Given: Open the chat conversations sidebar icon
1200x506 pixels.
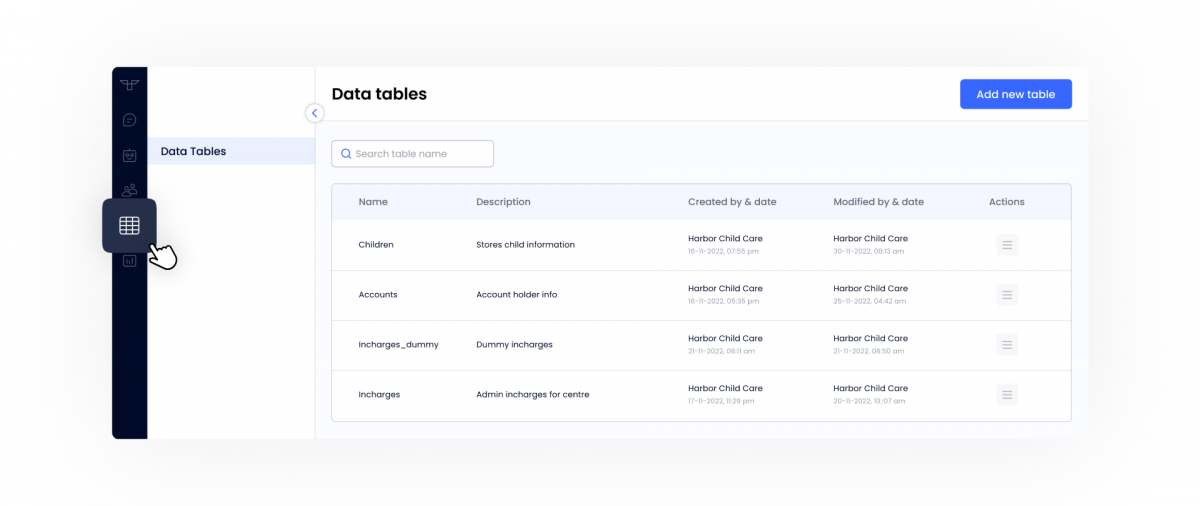Looking at the screenshot, I should (x=129, y=120).
